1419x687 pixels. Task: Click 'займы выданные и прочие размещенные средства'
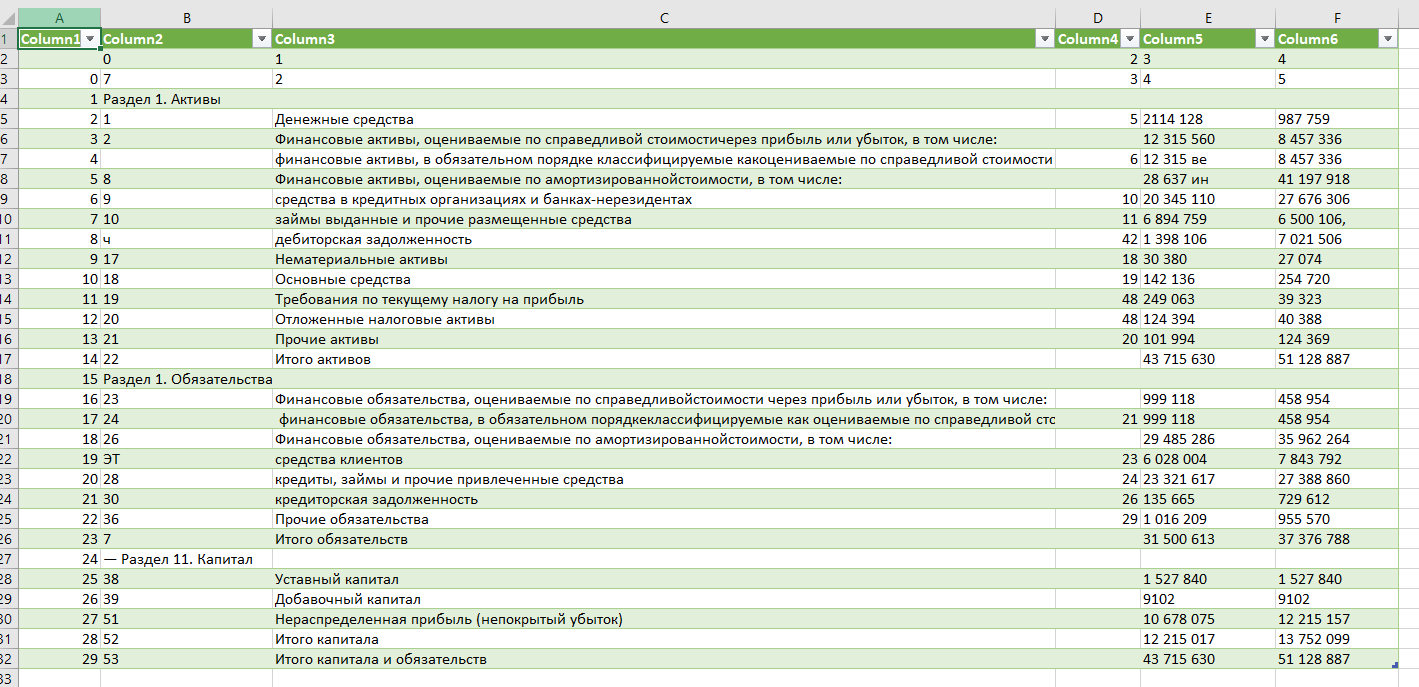[664, 219]
